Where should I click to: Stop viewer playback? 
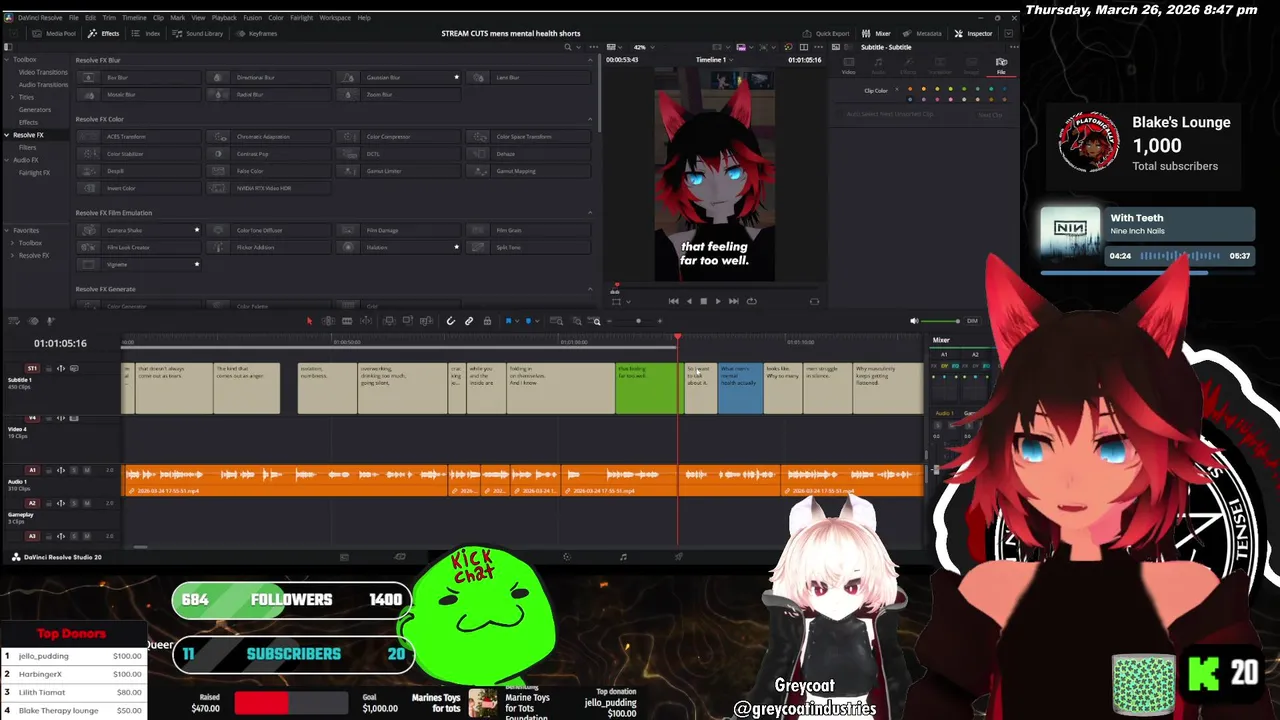pos(703,301)
